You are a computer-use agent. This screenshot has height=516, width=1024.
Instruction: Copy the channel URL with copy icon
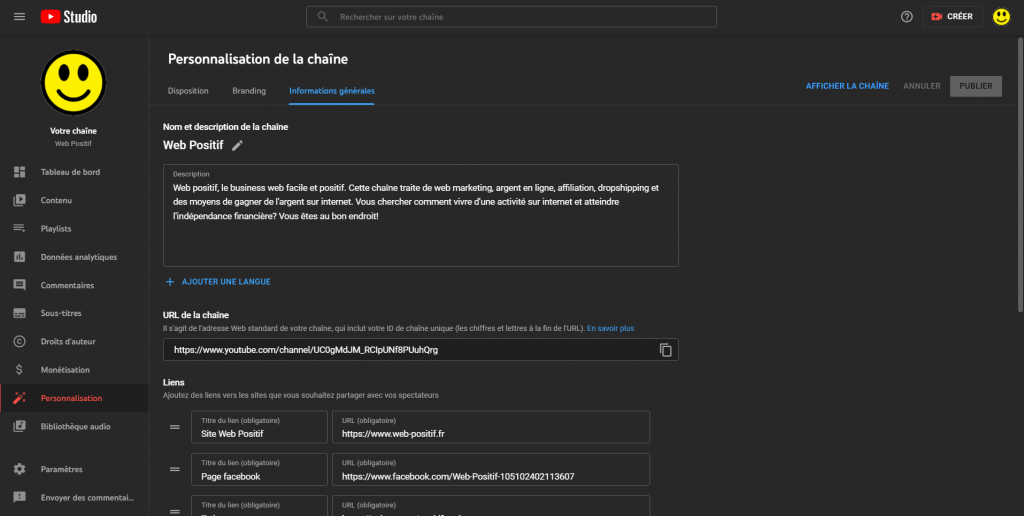[x=665, y=350]
